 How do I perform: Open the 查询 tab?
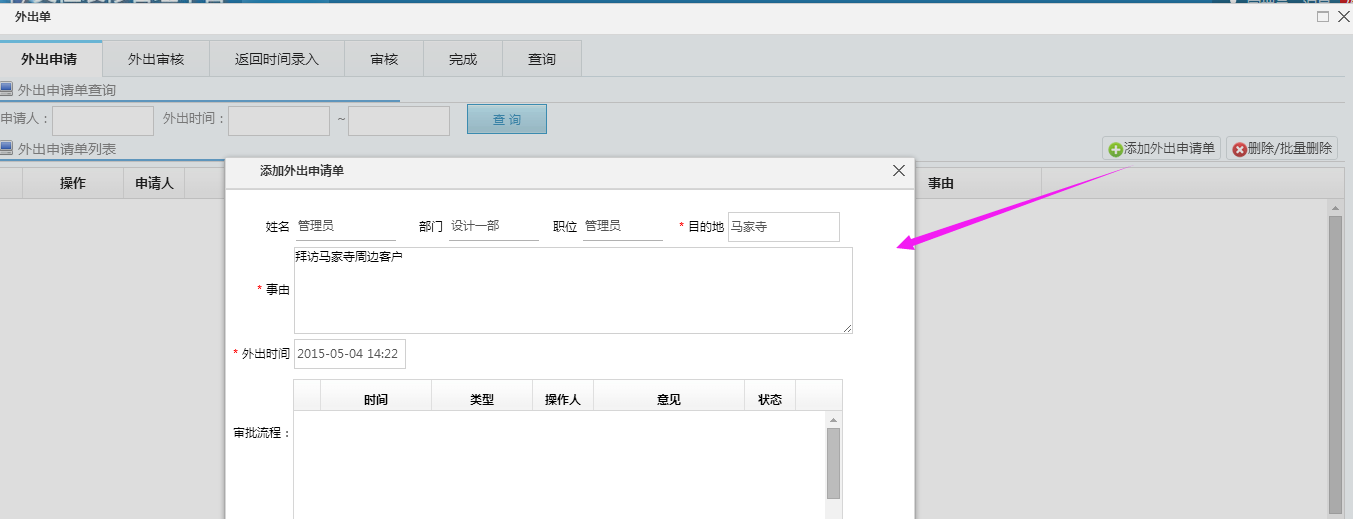542,59
